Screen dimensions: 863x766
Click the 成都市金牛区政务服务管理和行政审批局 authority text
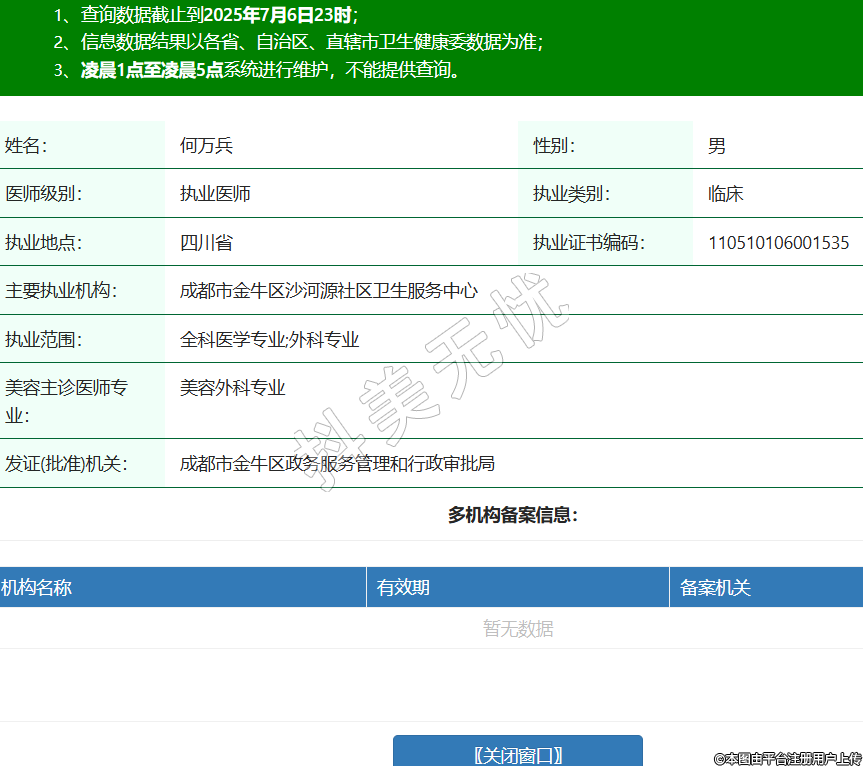[x=337, y=464]
